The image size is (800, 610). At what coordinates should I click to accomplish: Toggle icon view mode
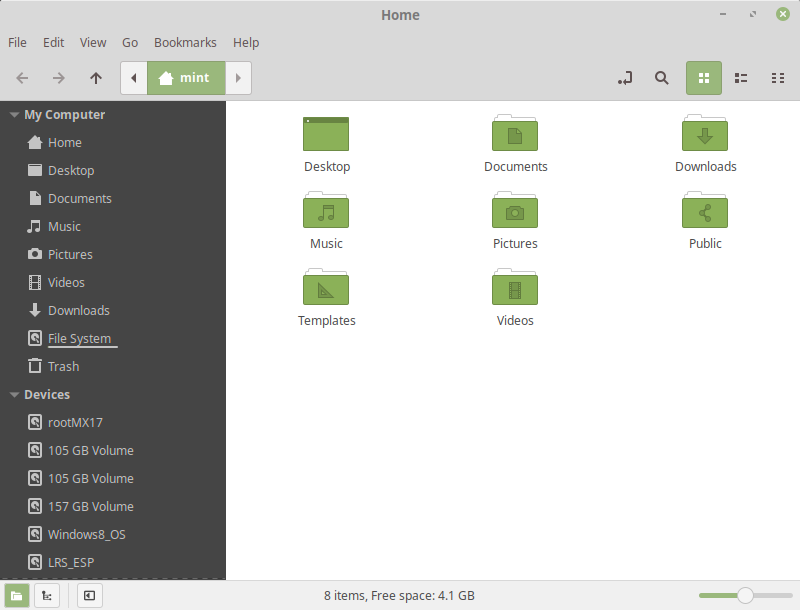[x=703, y=78]
